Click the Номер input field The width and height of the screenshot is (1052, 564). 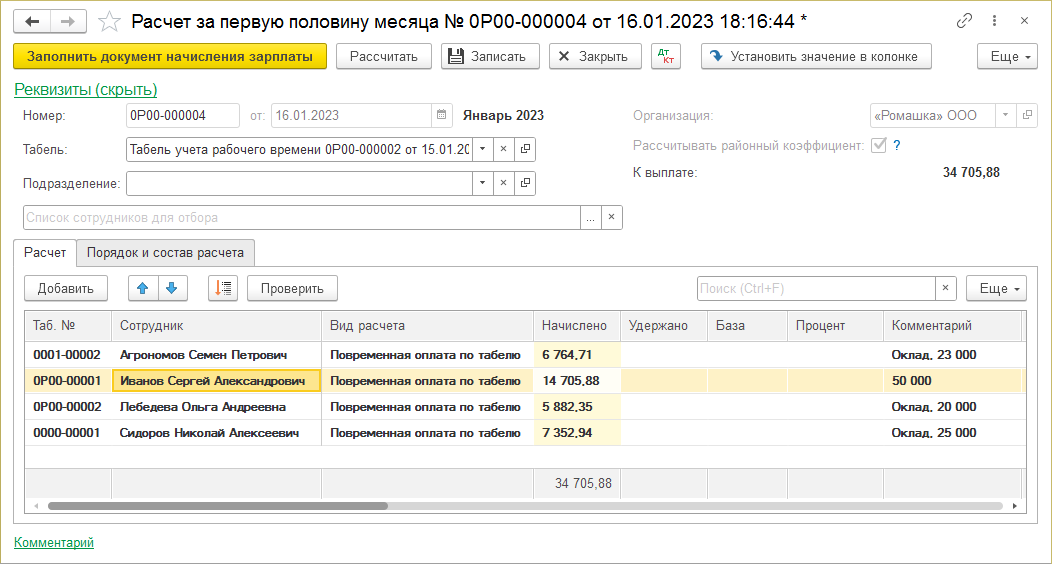tap(182, 115)
